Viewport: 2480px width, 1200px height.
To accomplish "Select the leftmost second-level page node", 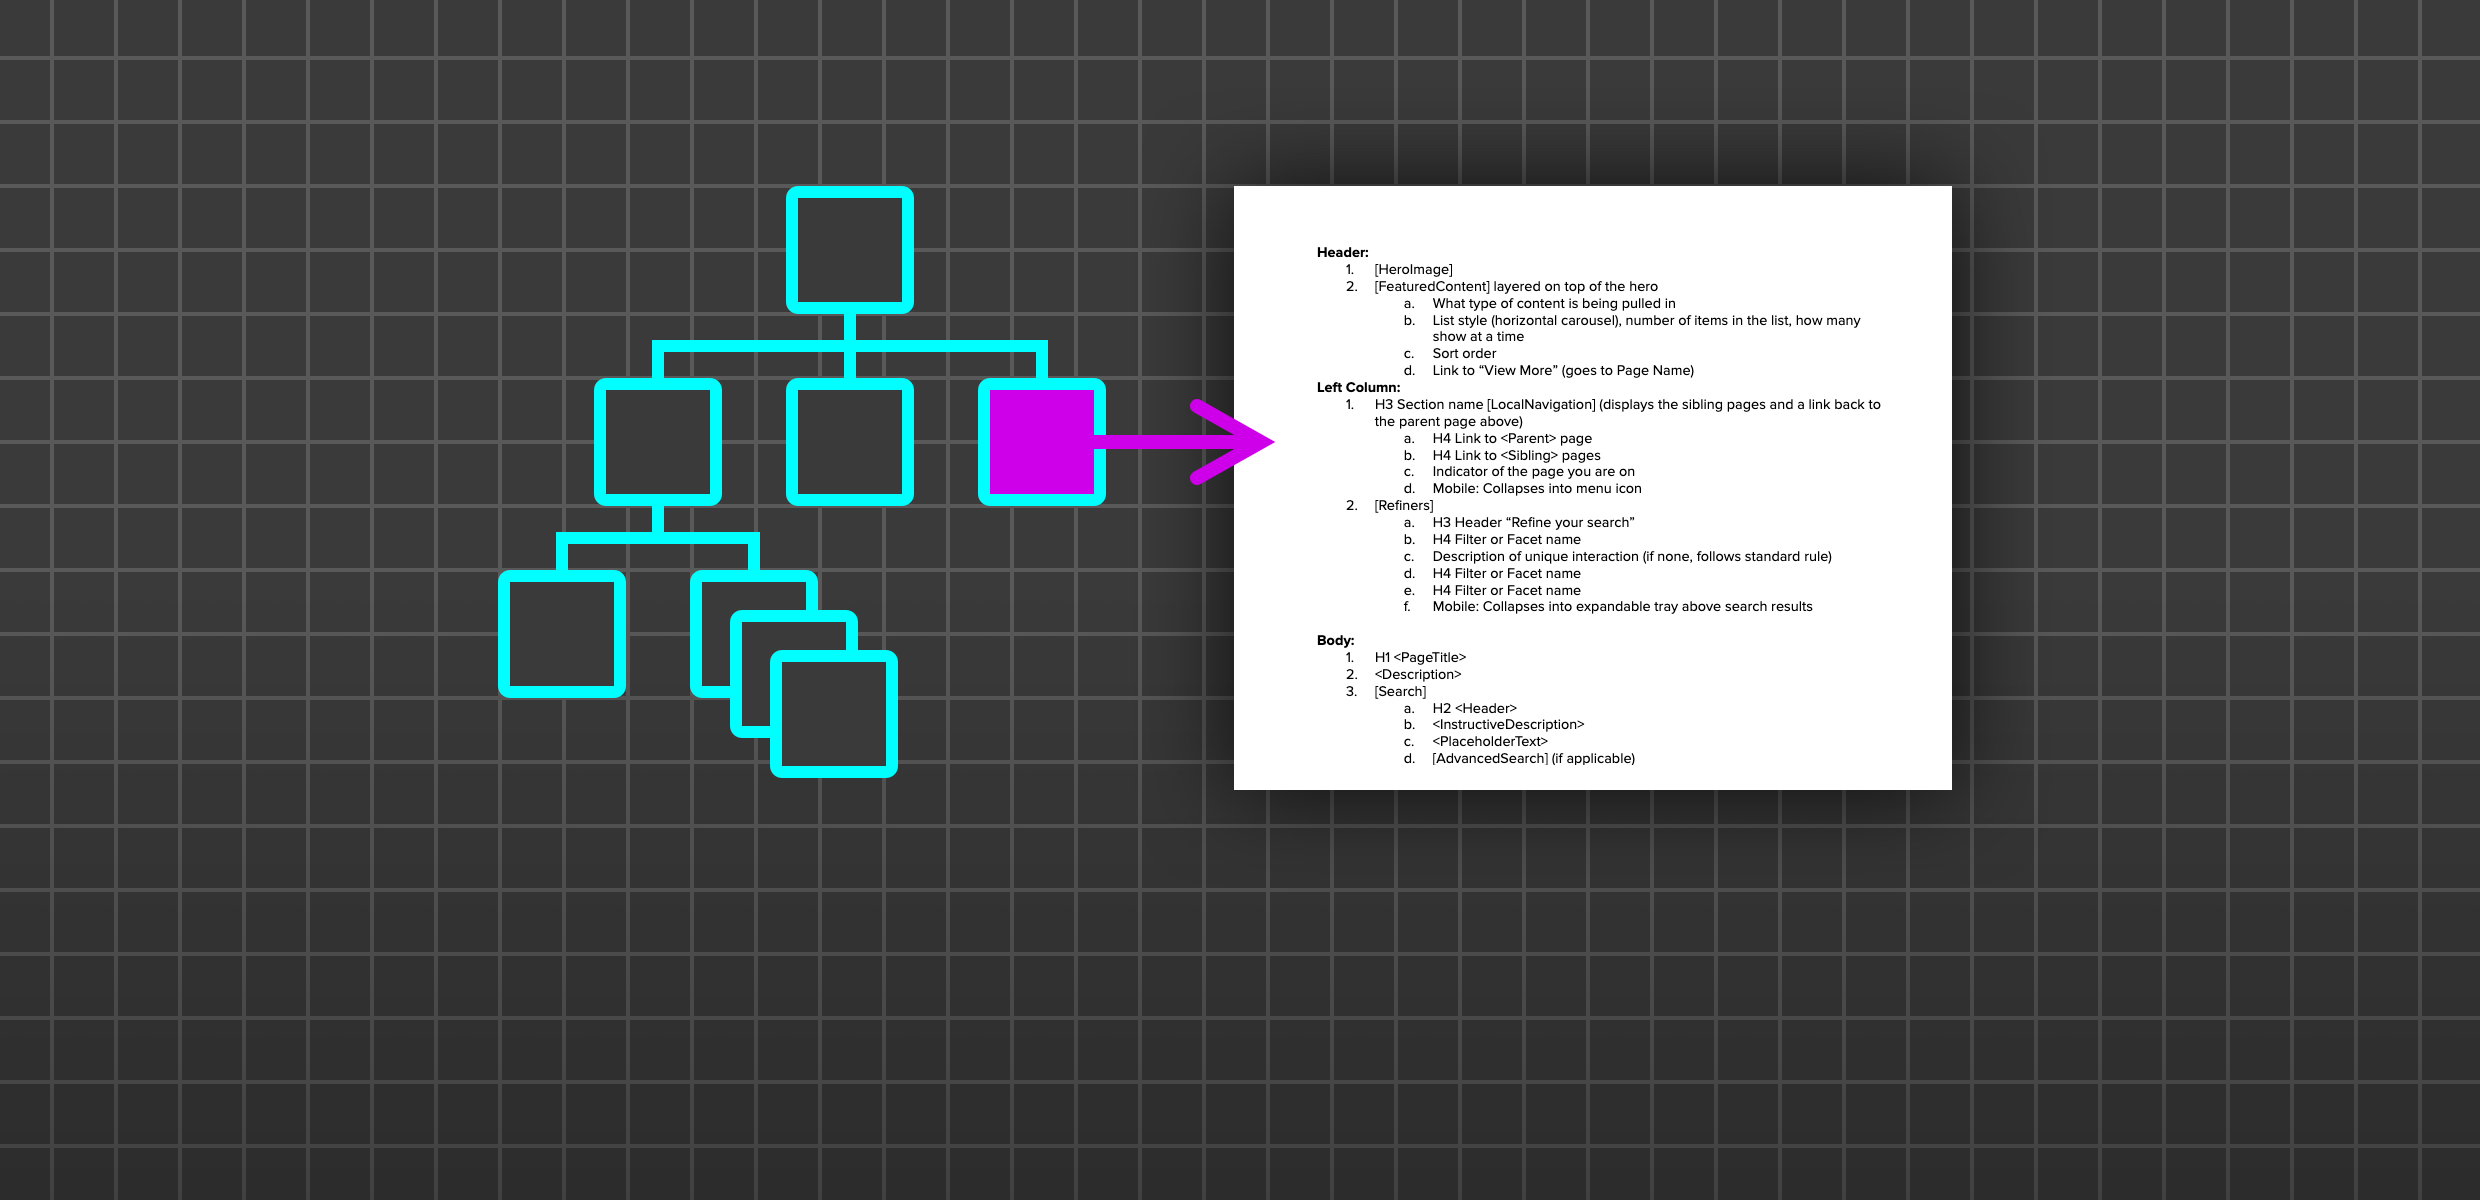I will tap(659, 440).
